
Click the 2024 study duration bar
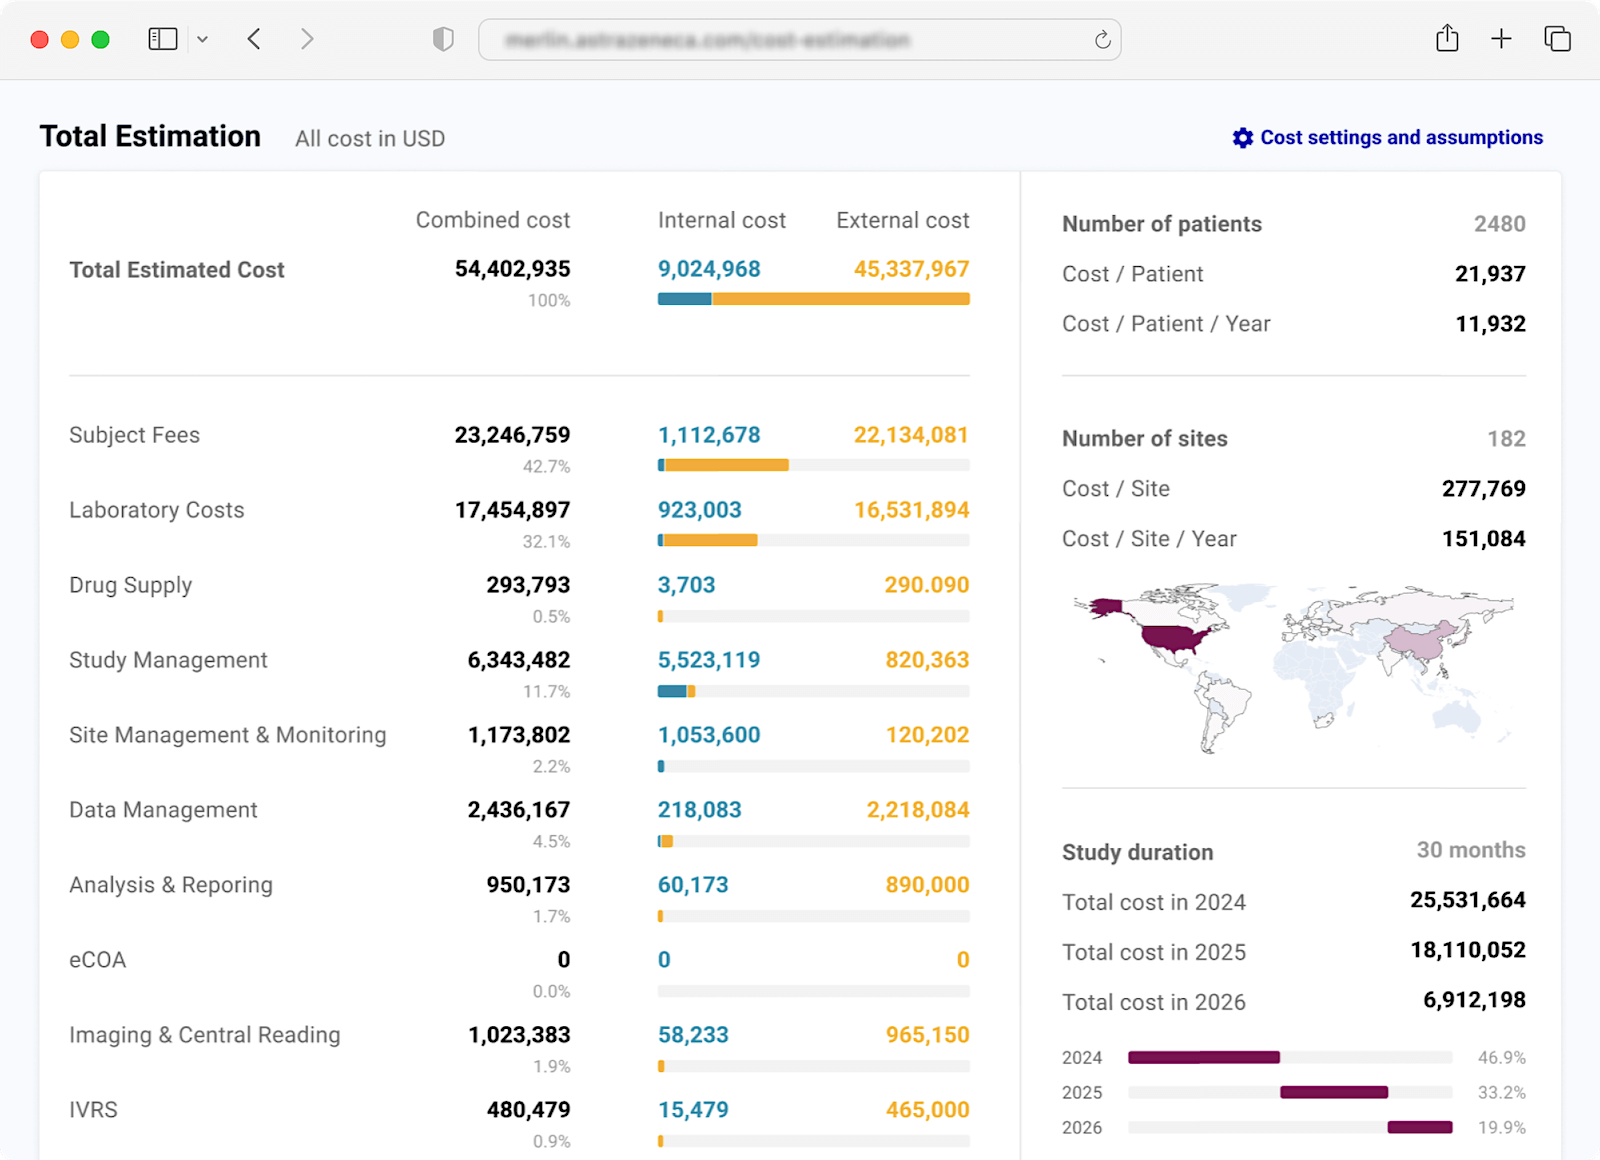tap(1204, 1057)
